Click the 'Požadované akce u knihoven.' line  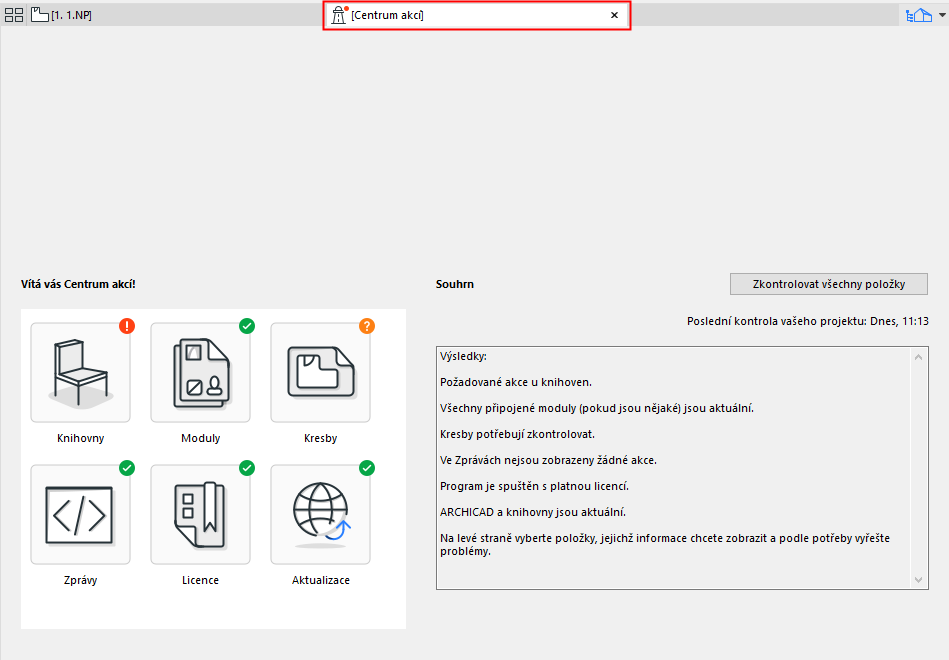(516, 382)
